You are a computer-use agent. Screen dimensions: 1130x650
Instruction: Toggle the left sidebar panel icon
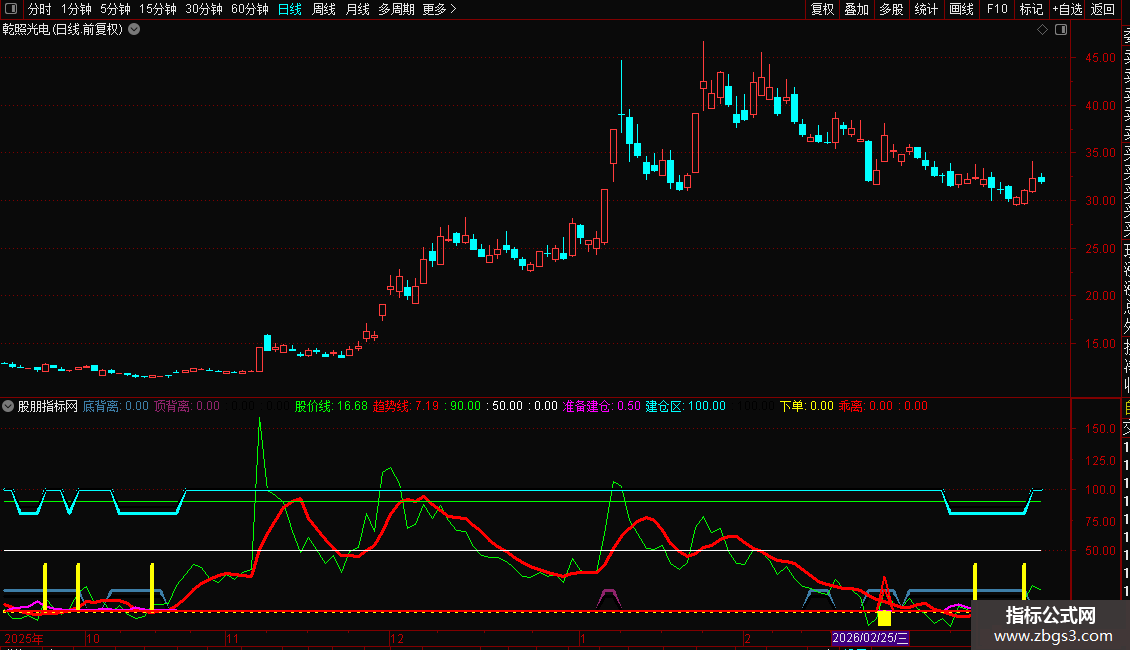point(11,10)
